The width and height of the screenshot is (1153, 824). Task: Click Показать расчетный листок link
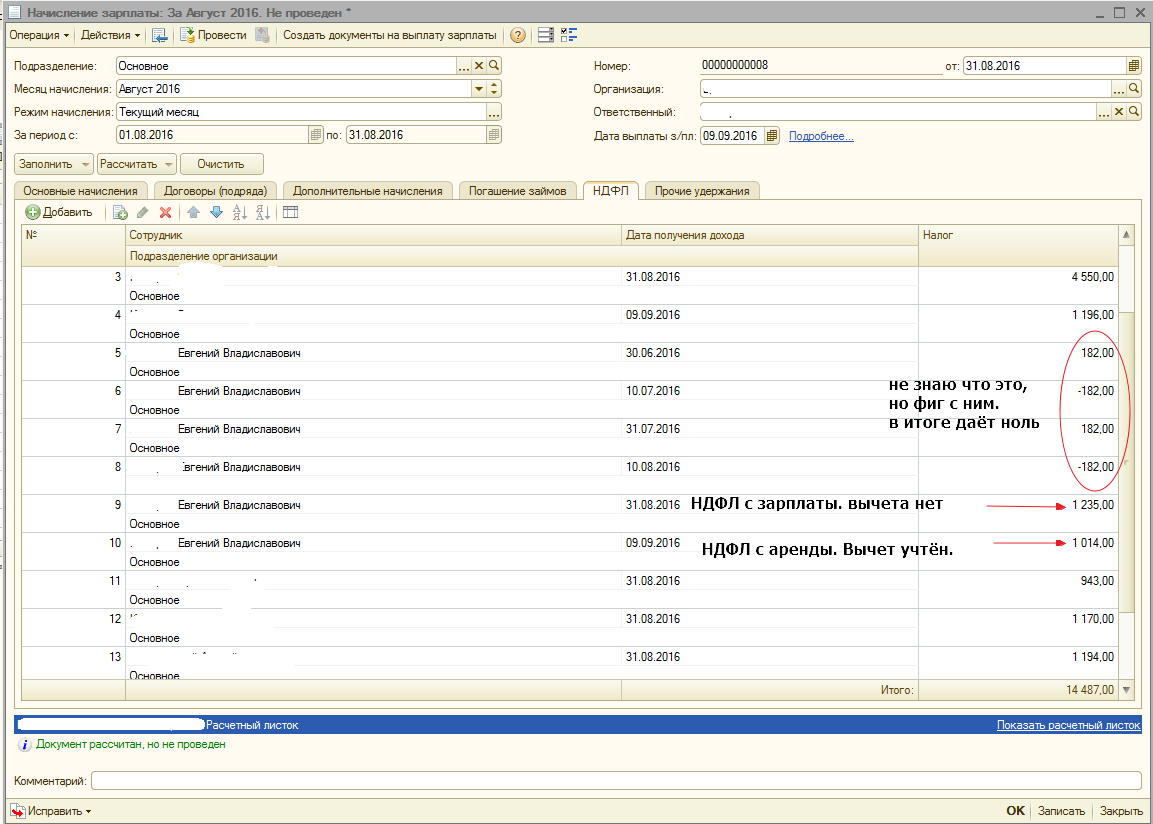(1068, 725)
